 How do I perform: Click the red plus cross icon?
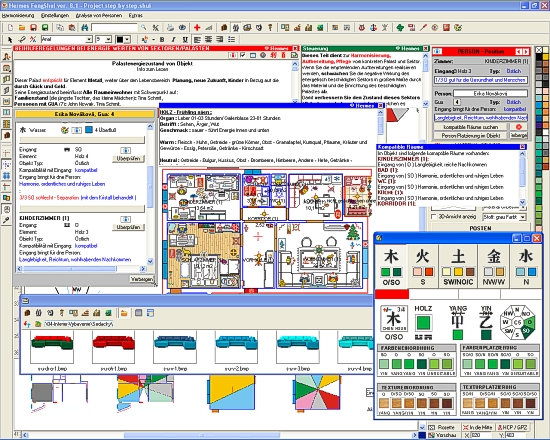pos(197,27)
